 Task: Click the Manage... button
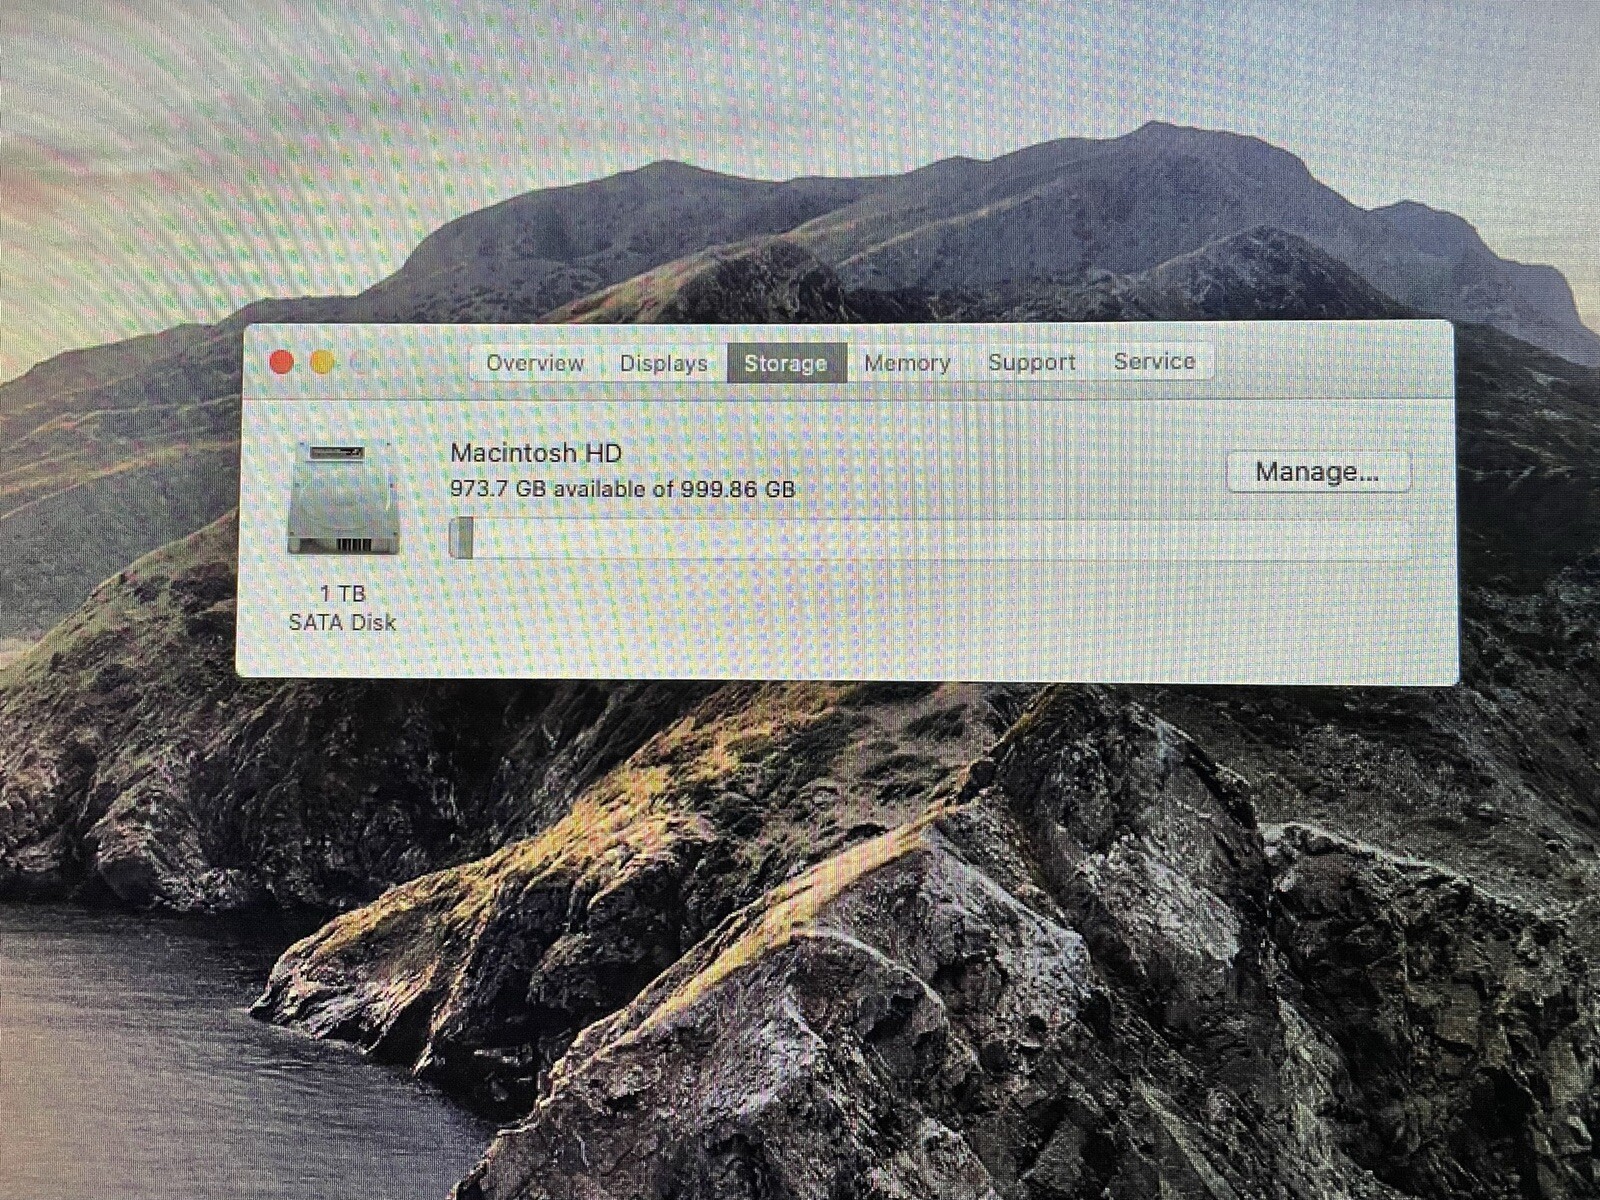(x=1318, y=471)
